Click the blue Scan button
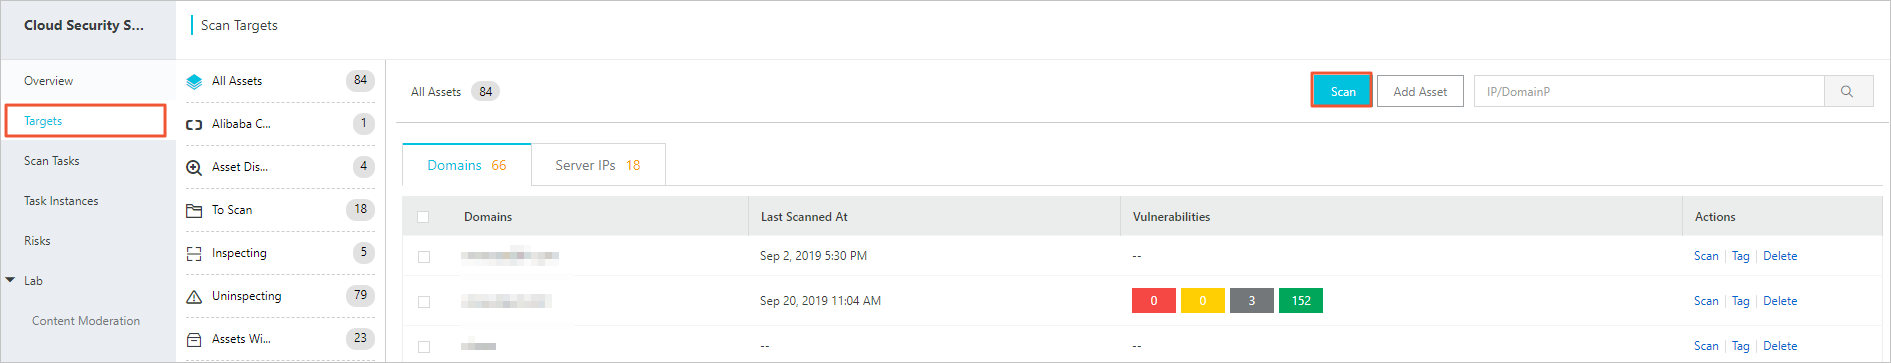The height and width of the screenshot is (363, 1891). click(1342, 91)
